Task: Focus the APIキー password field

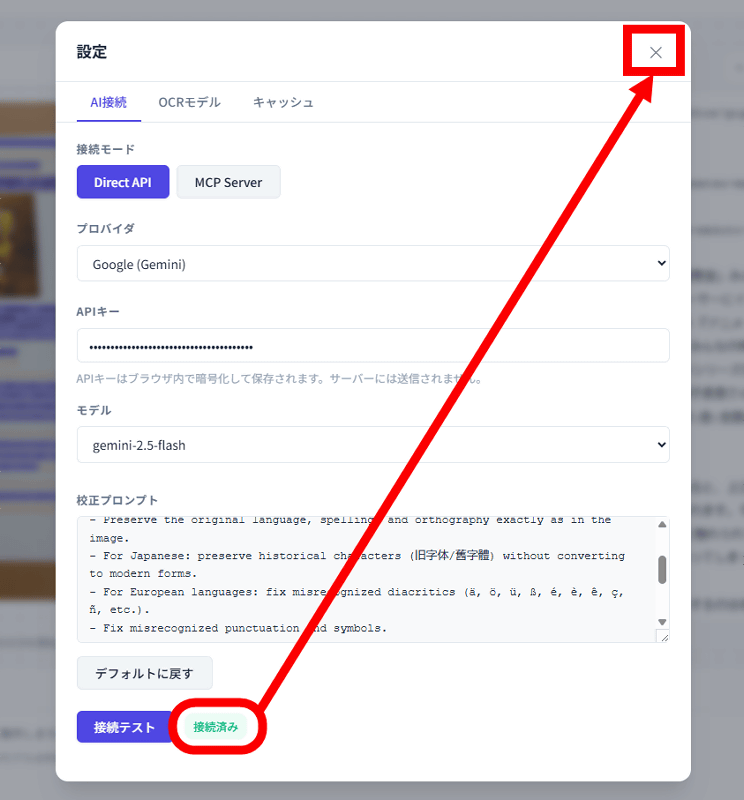Action: 373,346
